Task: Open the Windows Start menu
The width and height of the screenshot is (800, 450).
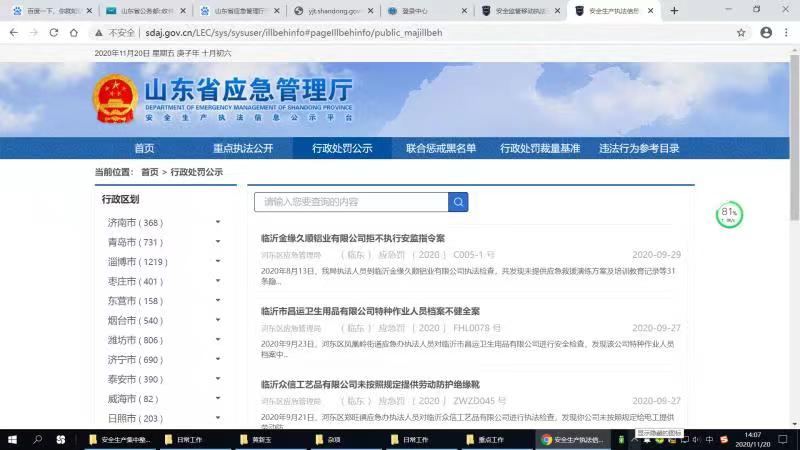Action: (12, 439)
